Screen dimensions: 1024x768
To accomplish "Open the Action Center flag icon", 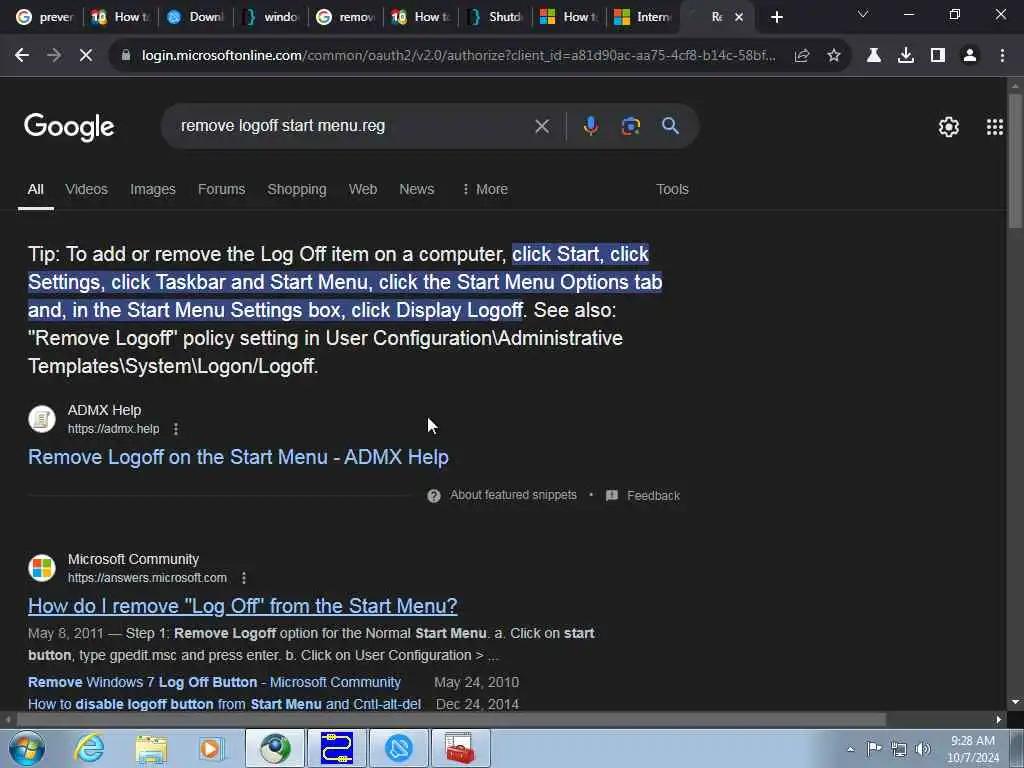I will click(x=874, y=748).
